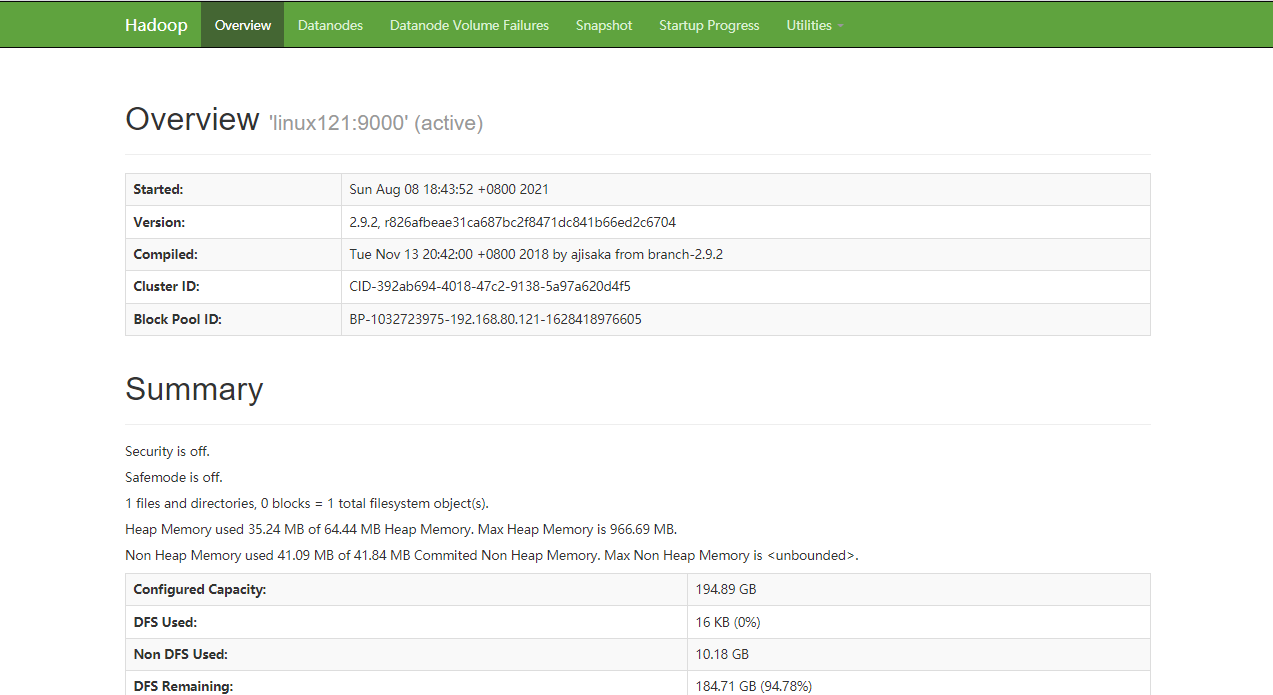Select the Heap Memory used line
Image resolution: width=1273 pixels, height=695 pixels.
tap(401, 529)
